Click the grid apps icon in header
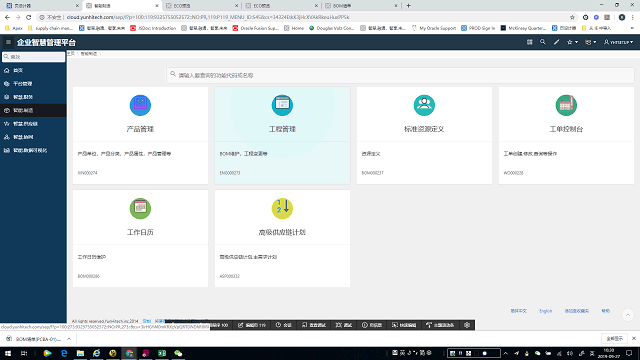Image resolution: width=640 pixels, height=360 pixels. point(529,42)
